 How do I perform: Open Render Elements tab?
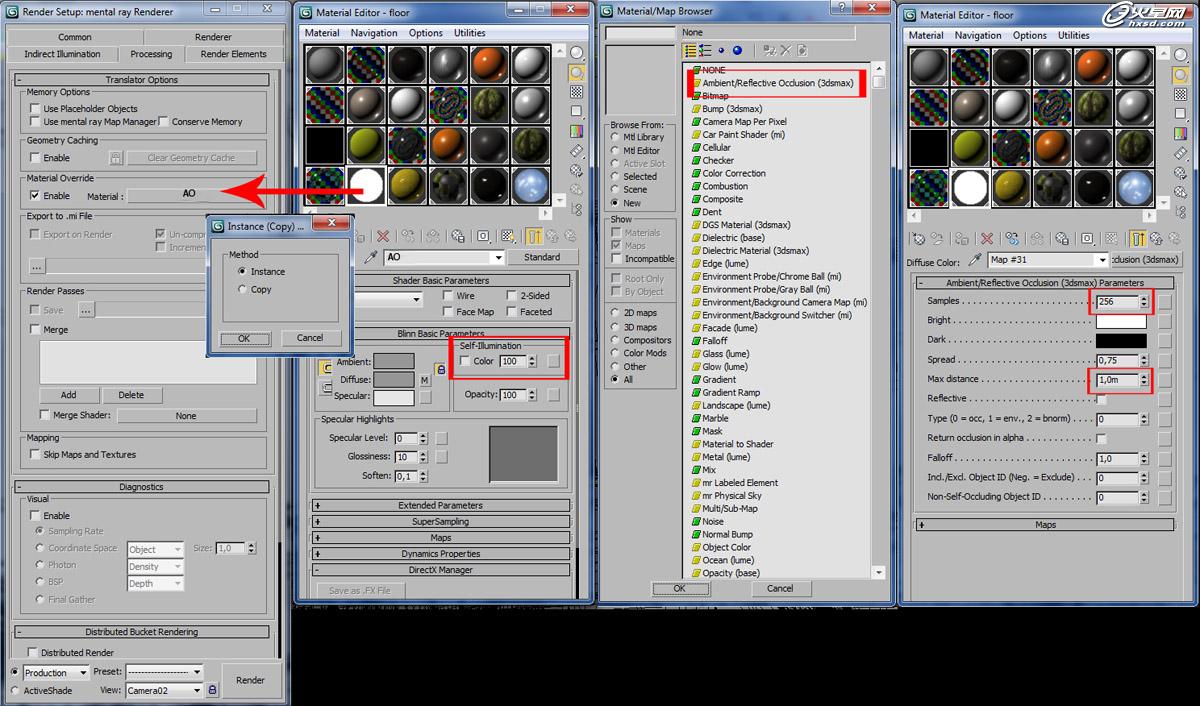234,54
